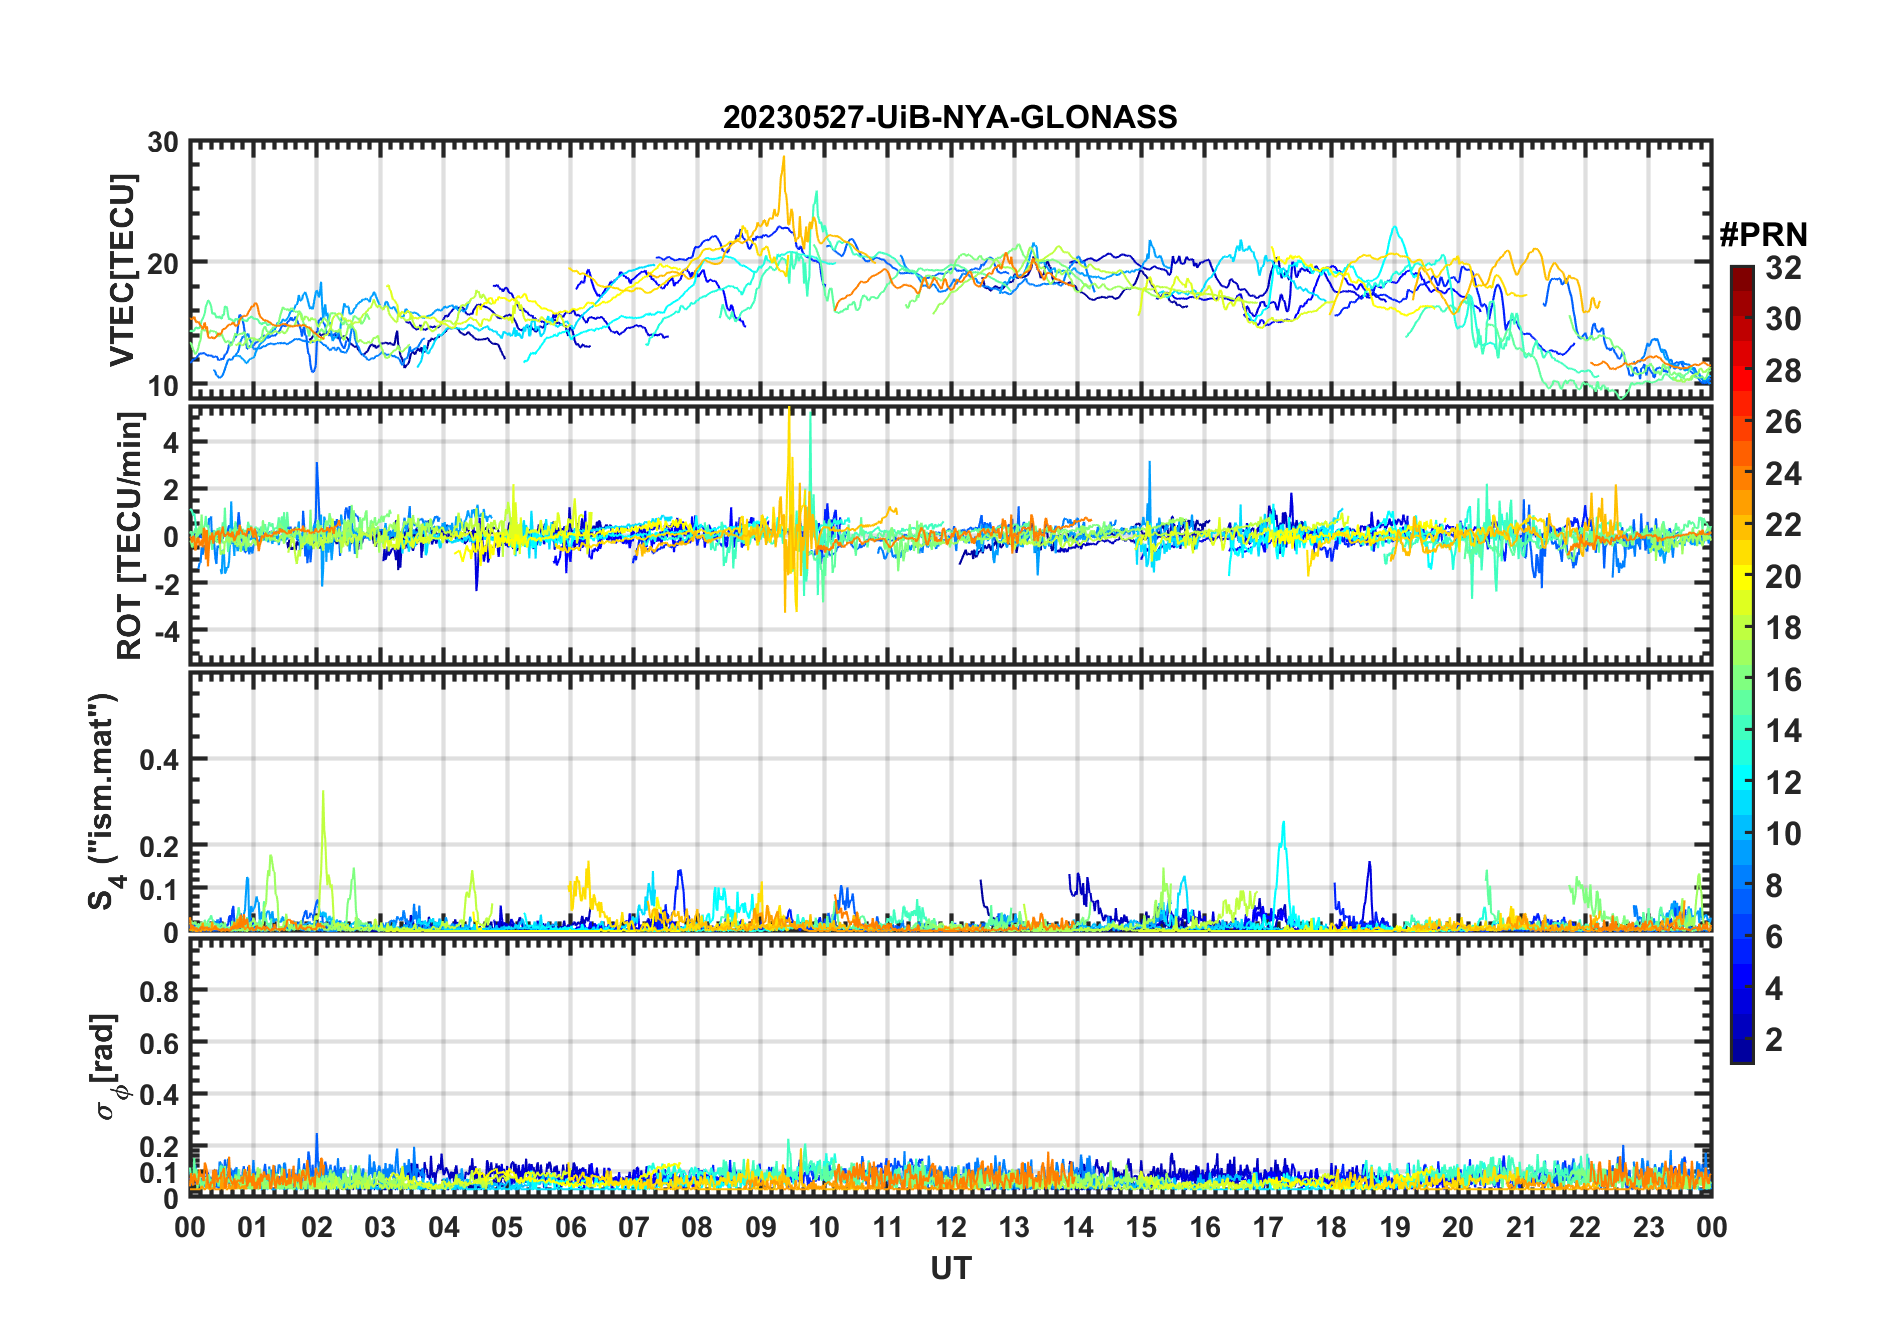Click the colorbar tick label 16
This screenshot has width=1902, height=1330.
[1783, 680]
